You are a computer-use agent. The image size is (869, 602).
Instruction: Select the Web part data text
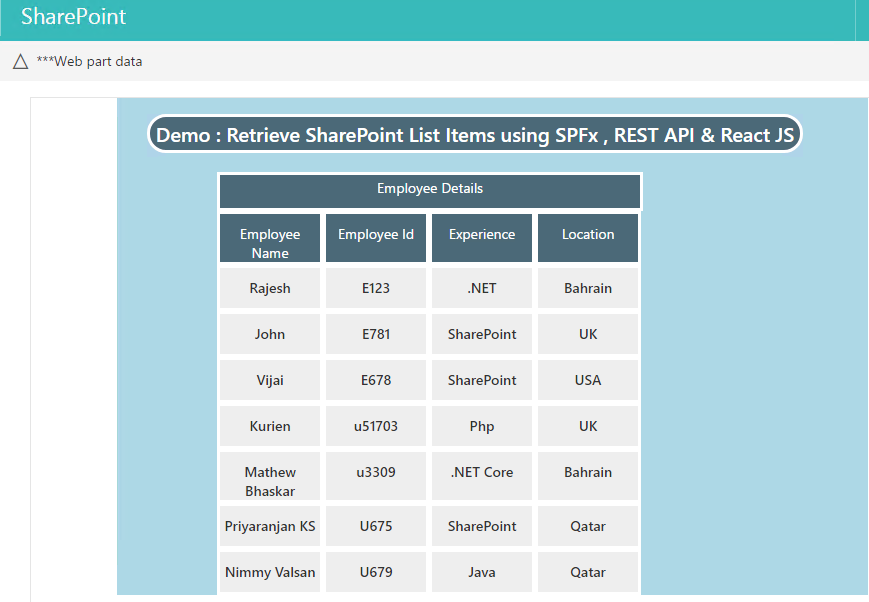click(x=89, y=62)
